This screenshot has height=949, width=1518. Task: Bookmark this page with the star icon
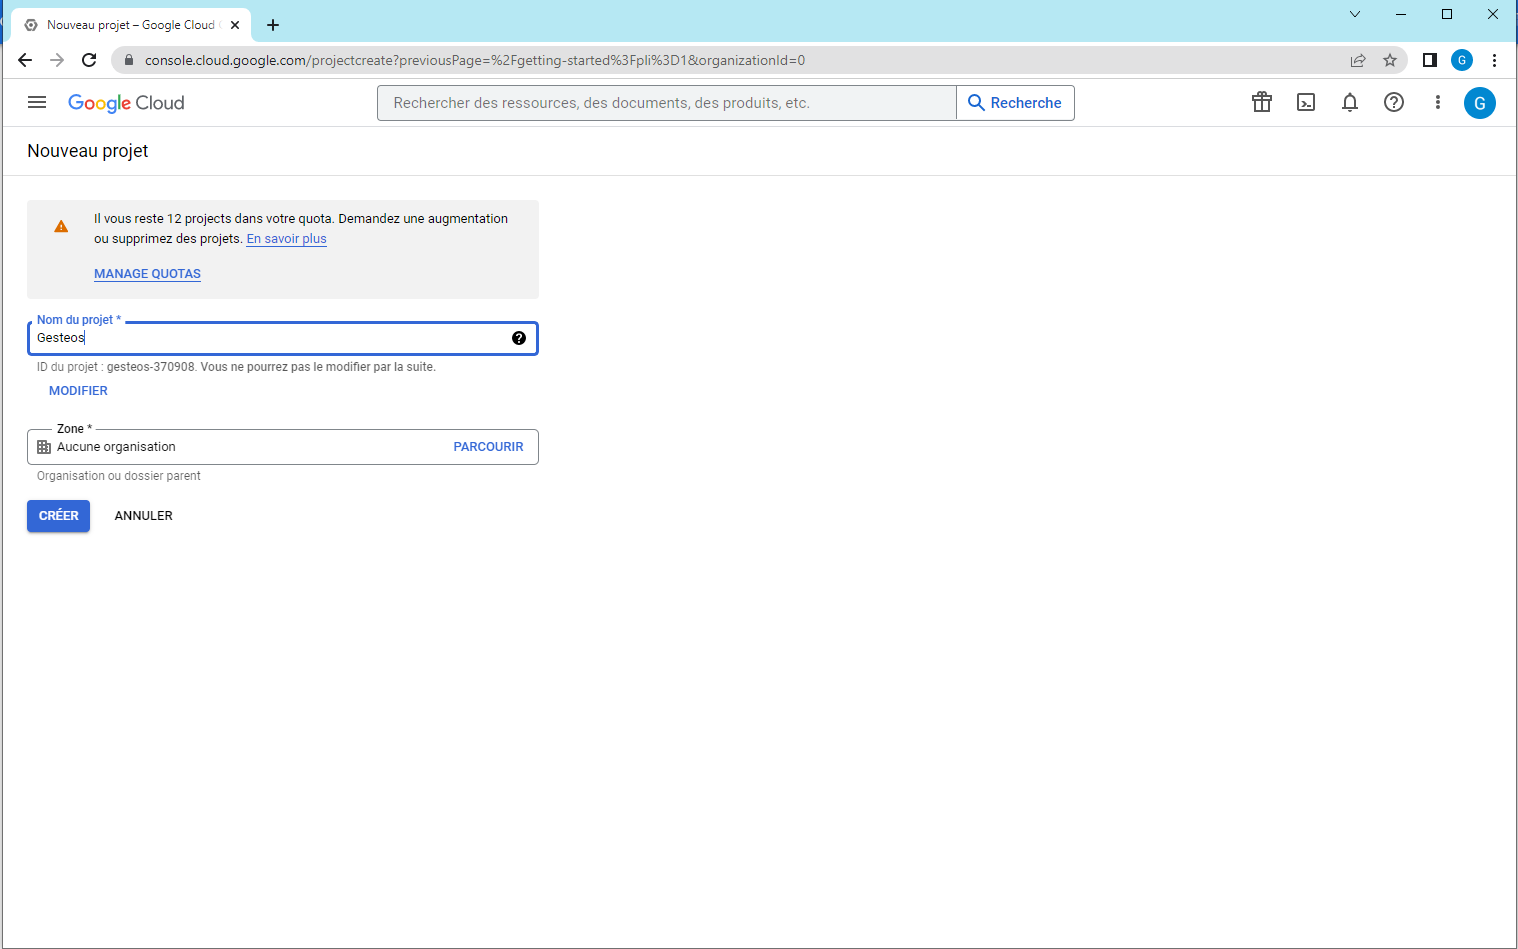coord(1389,60)
